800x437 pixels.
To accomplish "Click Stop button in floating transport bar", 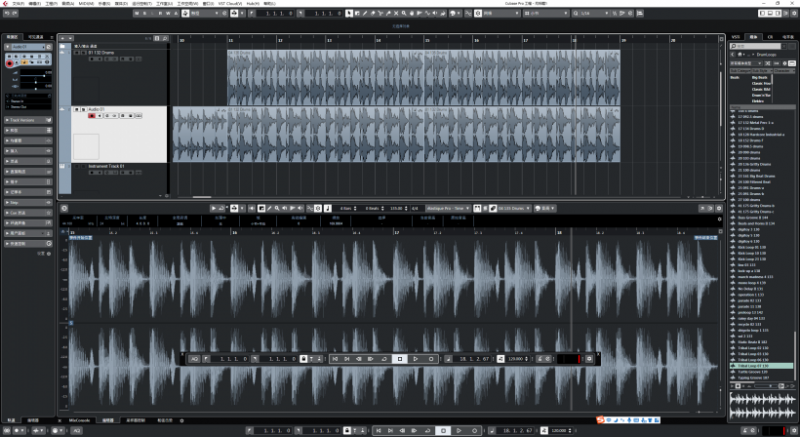I will coord(399,359).
